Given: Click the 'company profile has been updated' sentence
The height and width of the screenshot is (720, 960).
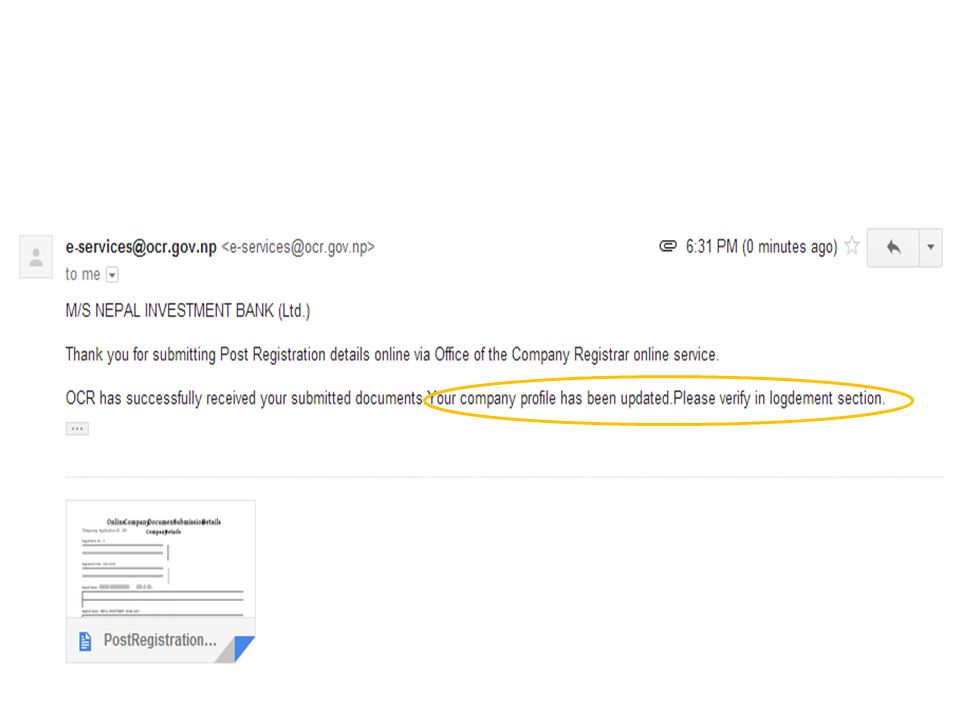Looking at the screenshot, I should [x=656, y=399].
